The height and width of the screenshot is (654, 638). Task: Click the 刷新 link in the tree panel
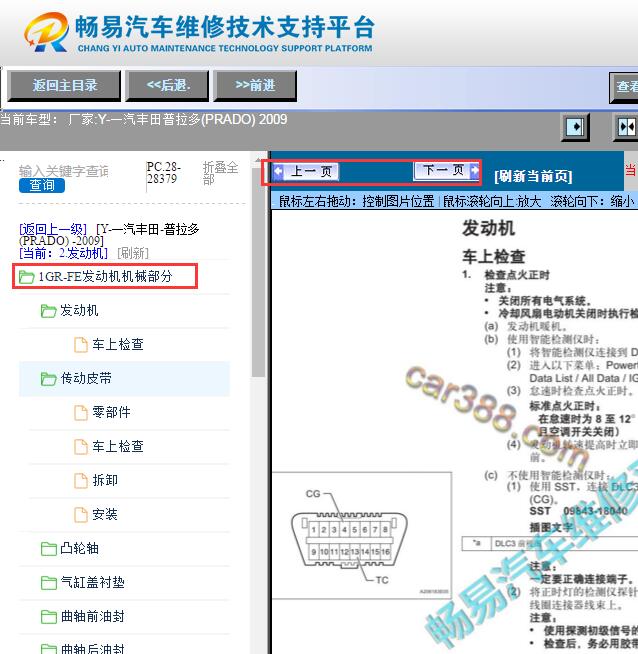(133, 253)
